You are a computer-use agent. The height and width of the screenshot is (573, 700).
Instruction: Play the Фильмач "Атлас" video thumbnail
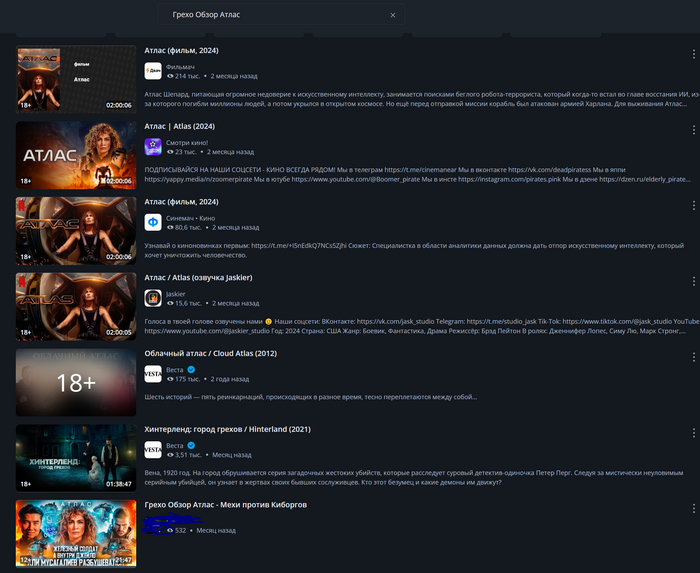(76, 79)
